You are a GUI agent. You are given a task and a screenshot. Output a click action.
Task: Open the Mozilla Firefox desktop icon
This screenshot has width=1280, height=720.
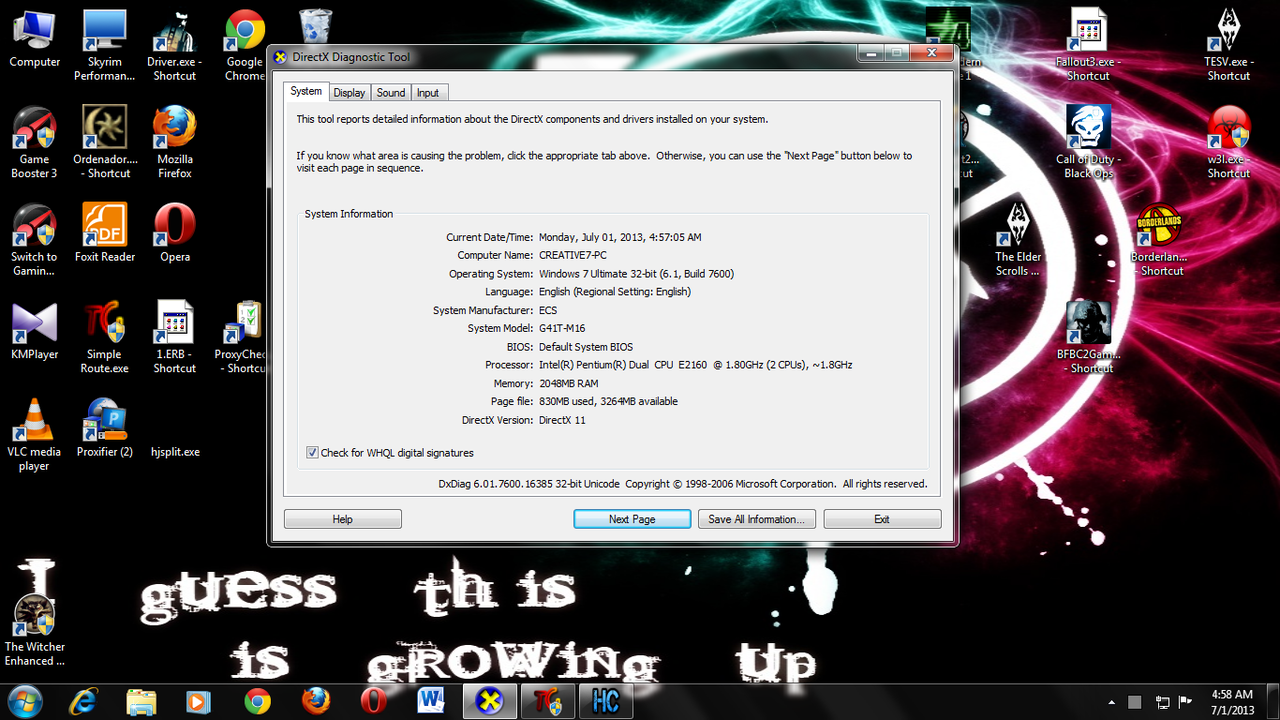point(175,142)
